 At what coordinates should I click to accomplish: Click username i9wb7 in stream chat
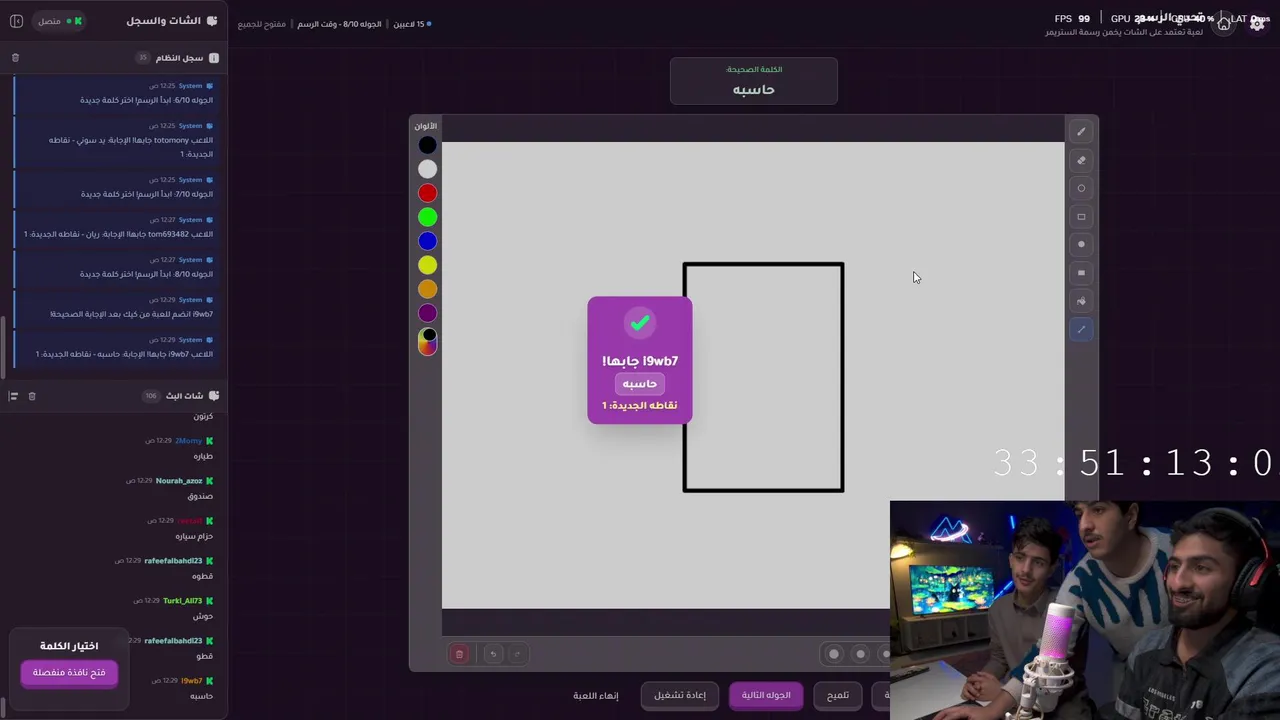192,681
